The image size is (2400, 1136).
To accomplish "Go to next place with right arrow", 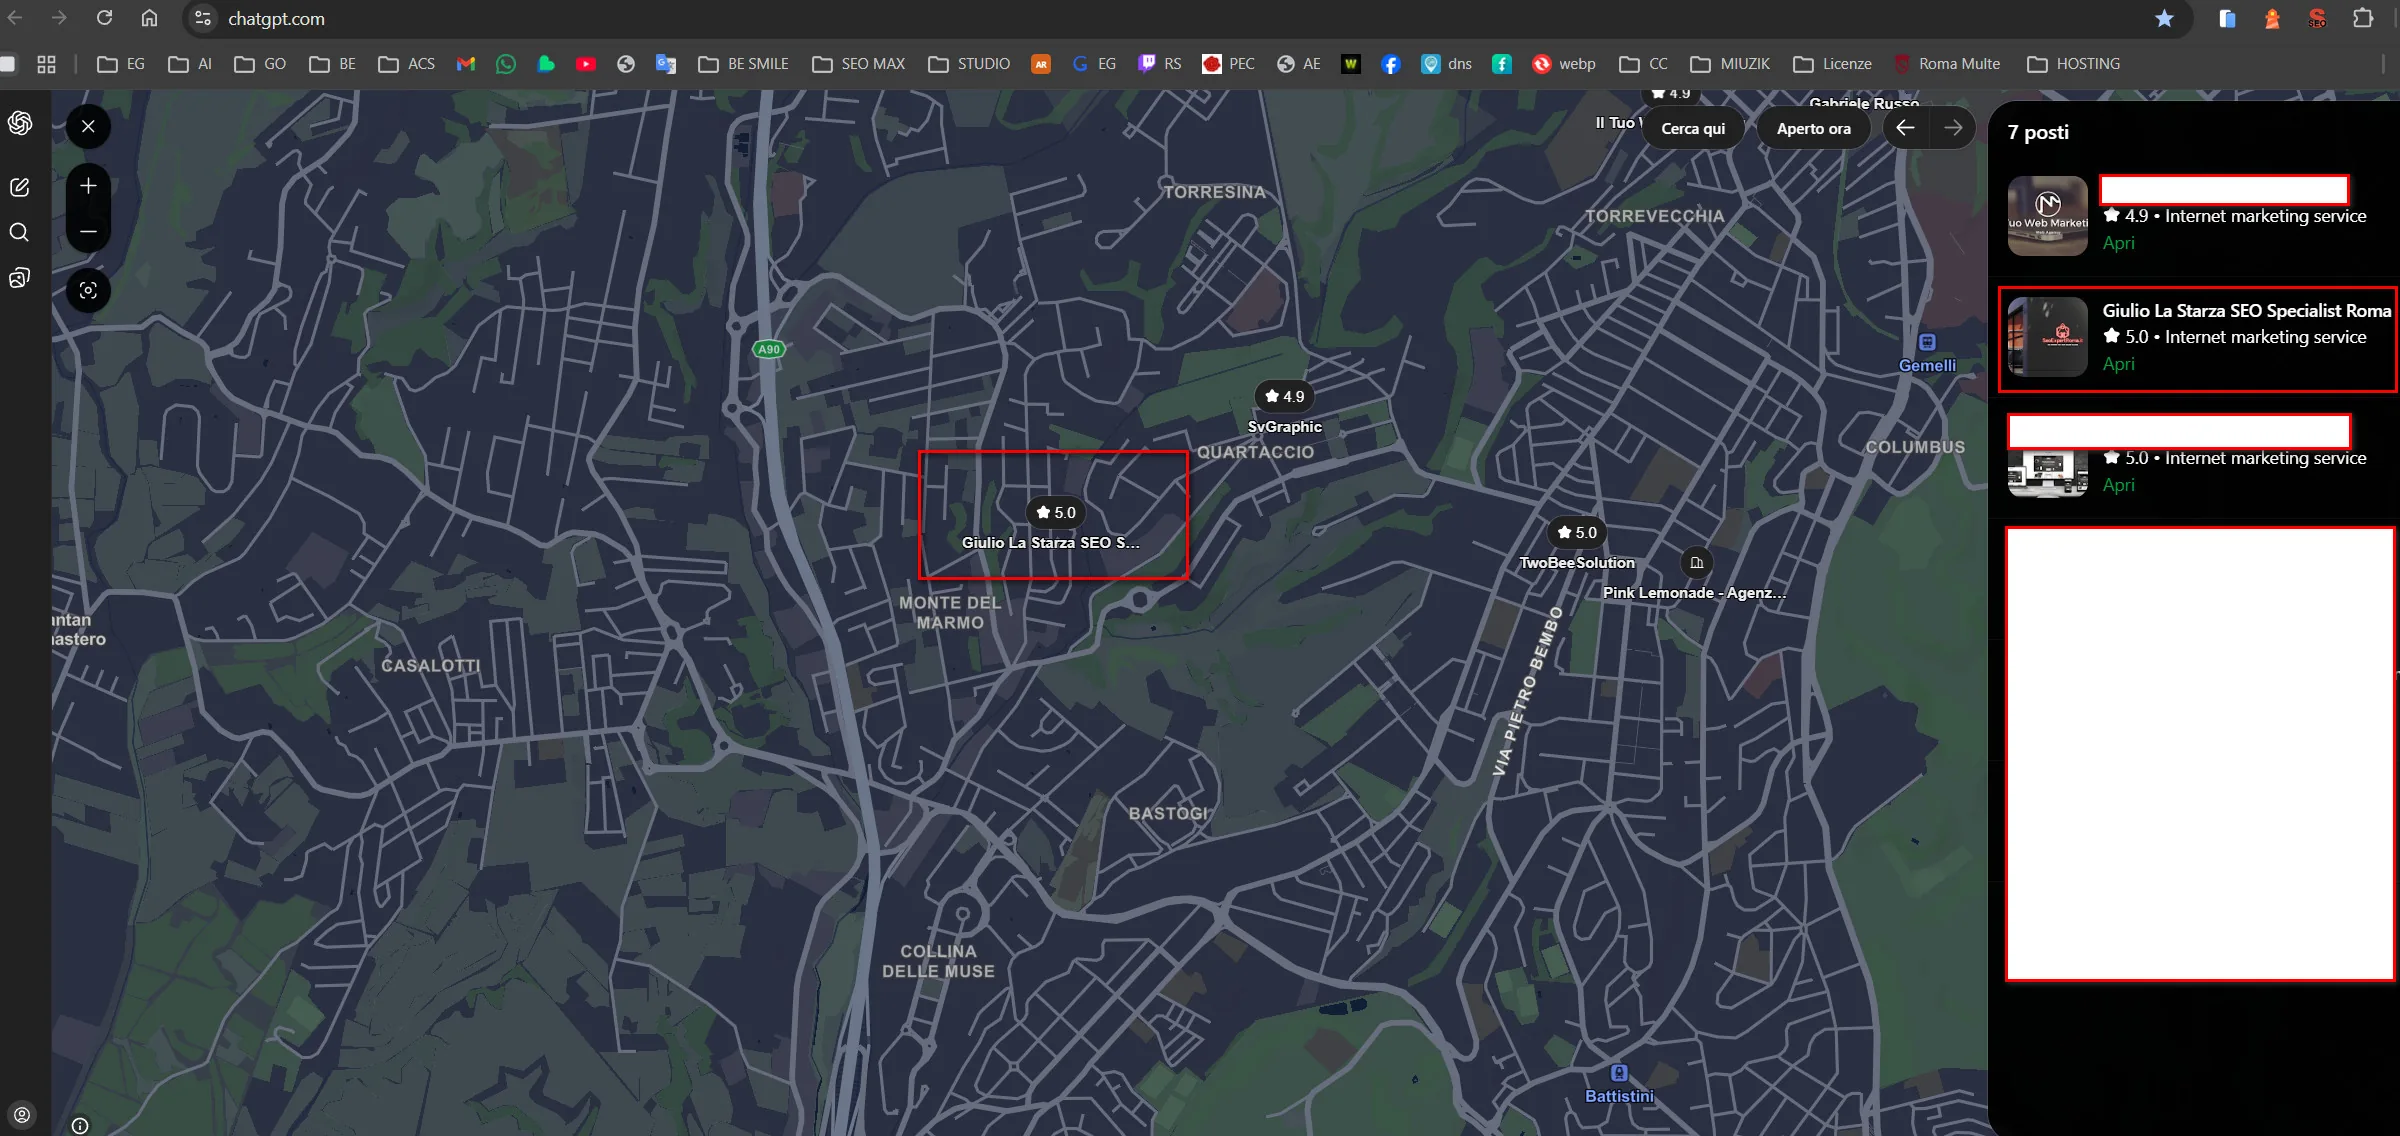I will [1953, 128].
